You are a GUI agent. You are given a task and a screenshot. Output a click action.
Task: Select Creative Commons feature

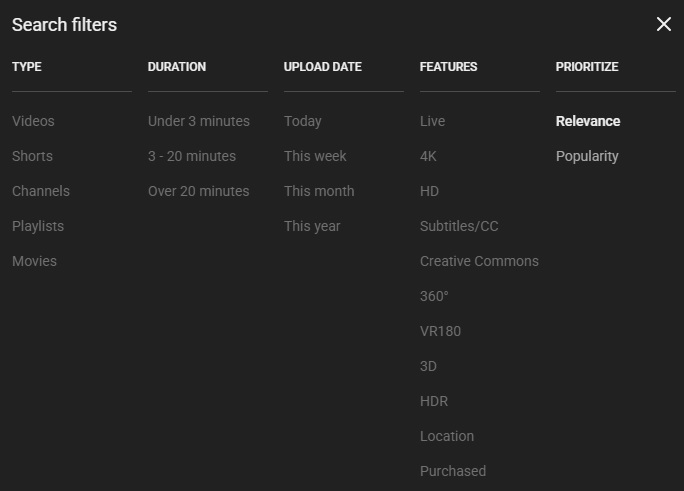coord(479,261)
